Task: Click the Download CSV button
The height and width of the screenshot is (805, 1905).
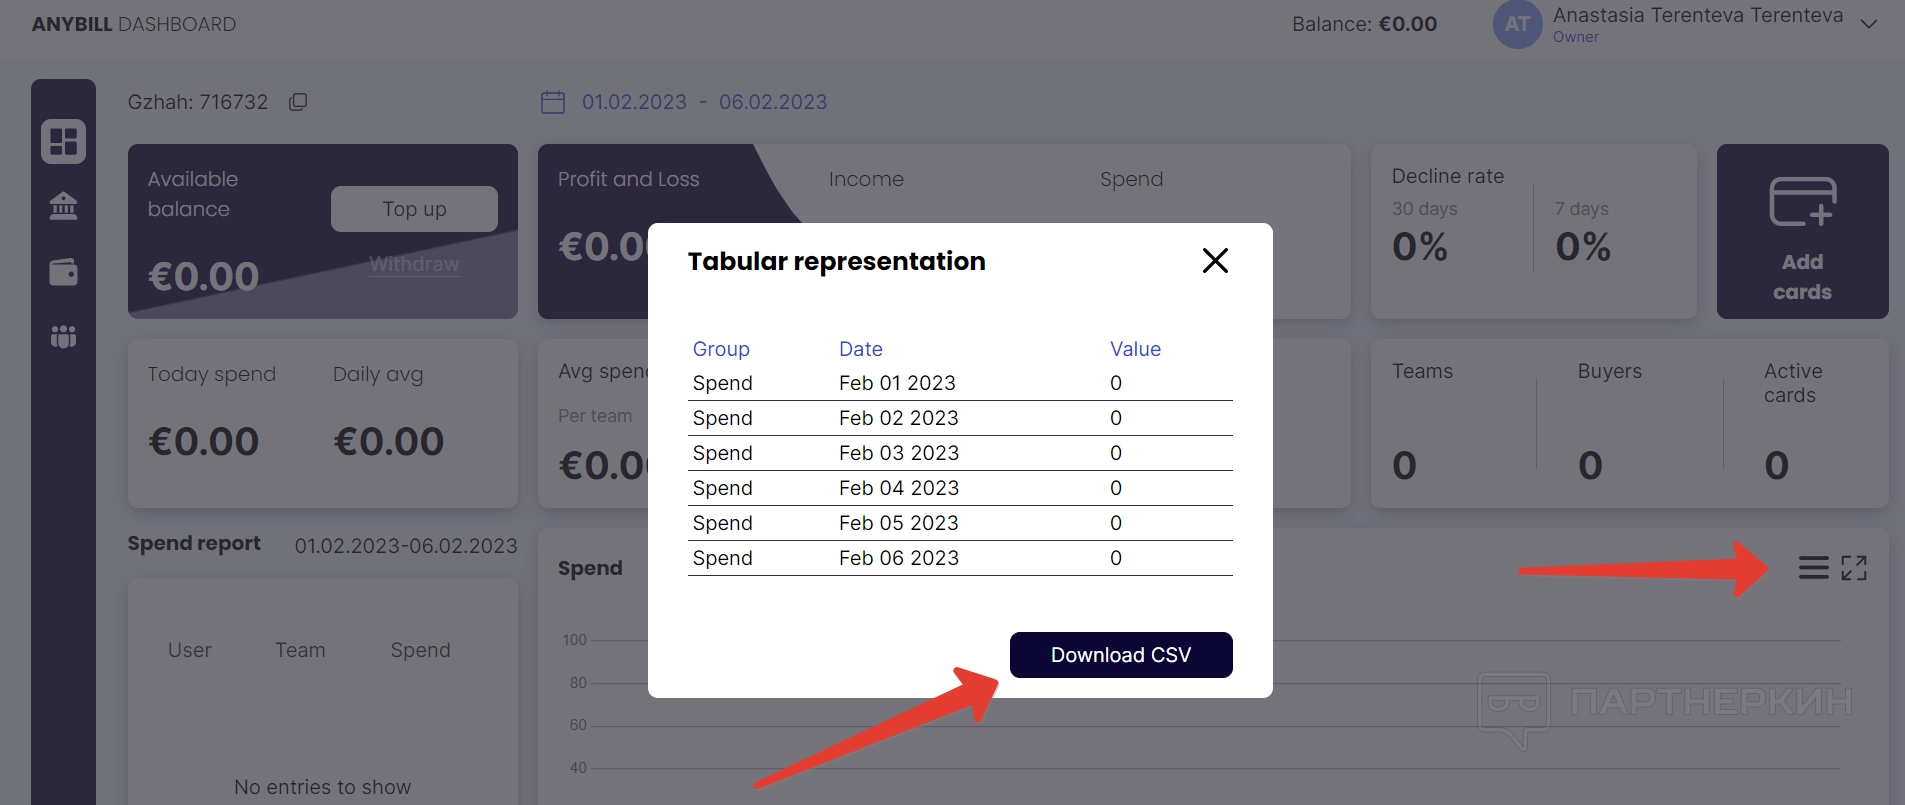Action: pyautogui.click(x=1121, y=655)
